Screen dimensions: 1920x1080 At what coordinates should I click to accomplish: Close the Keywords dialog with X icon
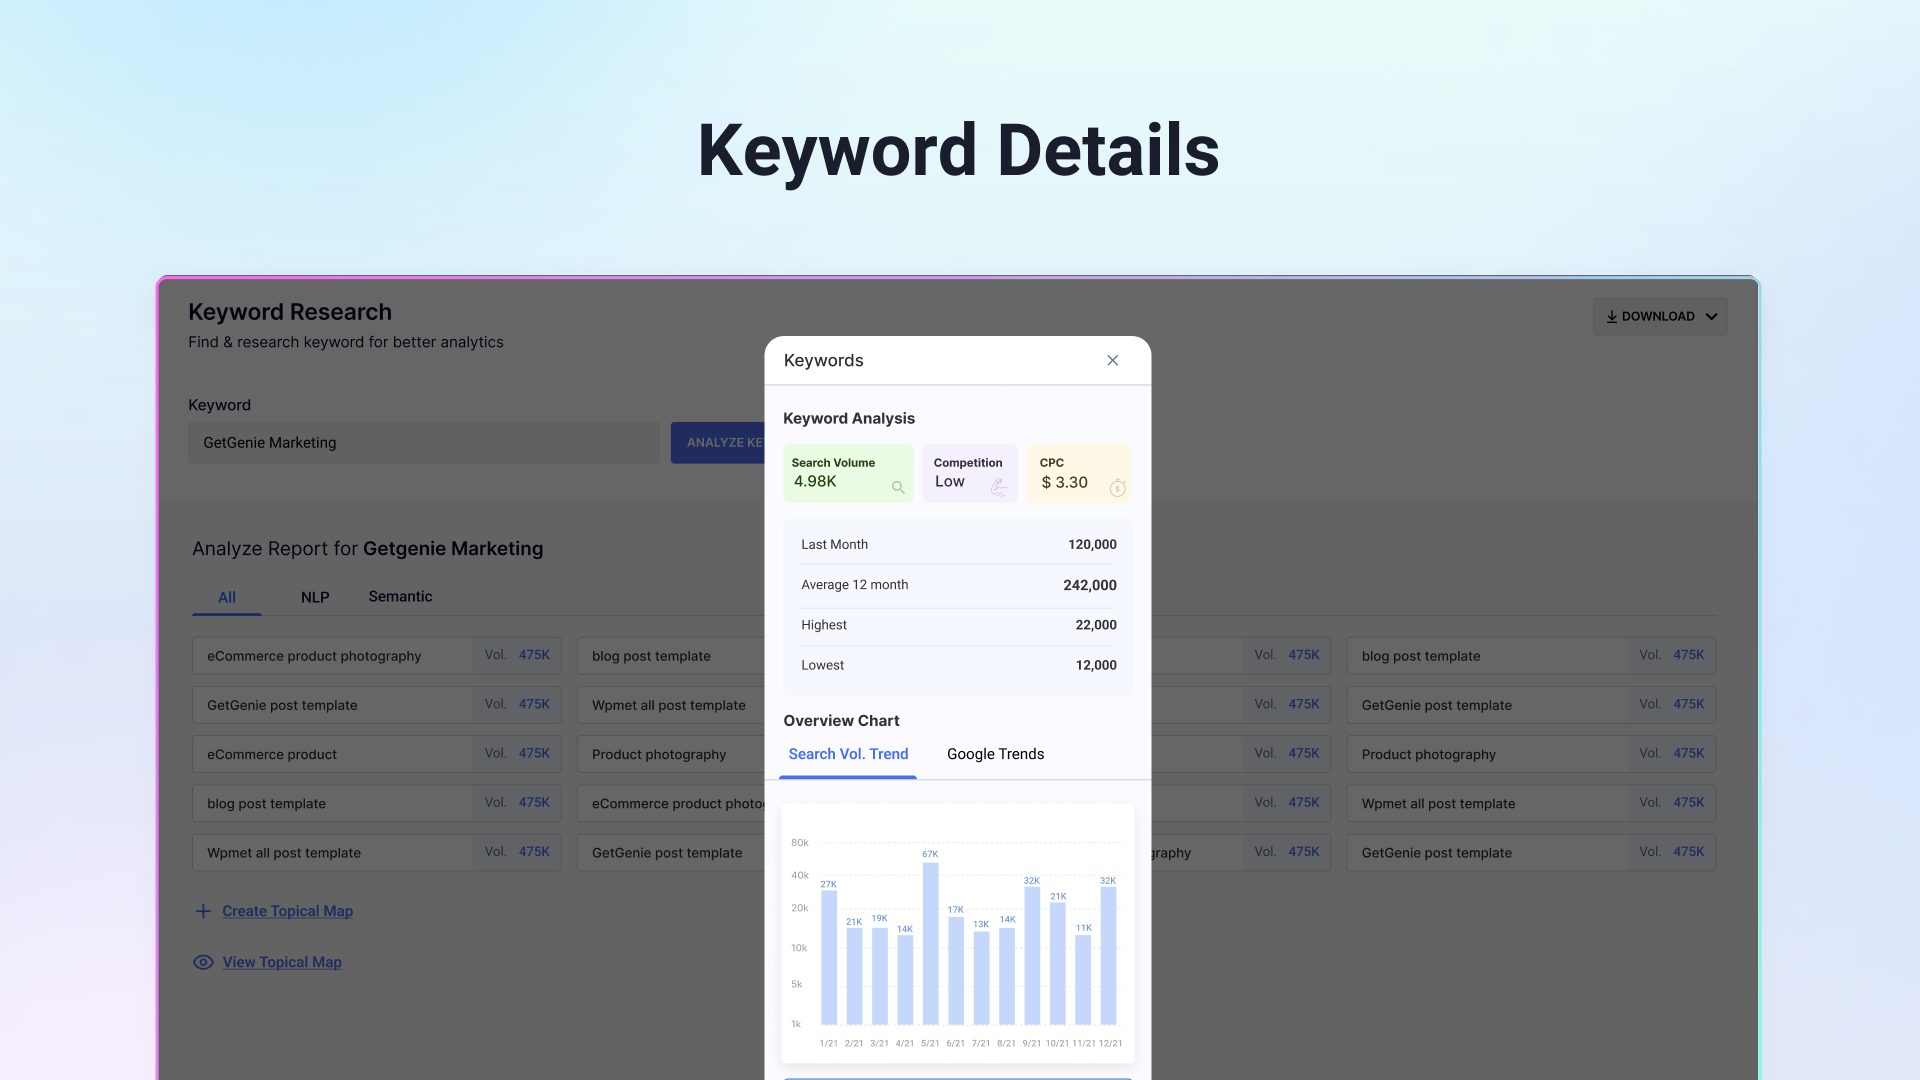click(x=1112, y=360)
